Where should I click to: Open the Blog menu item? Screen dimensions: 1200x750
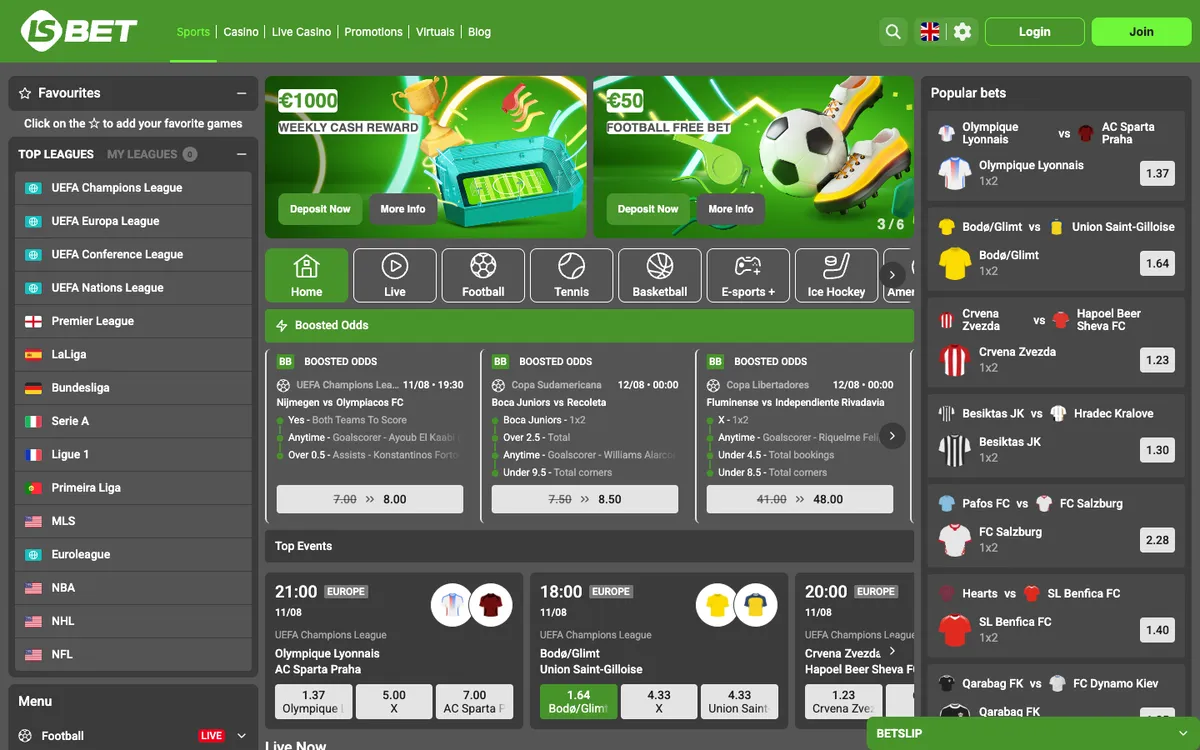480,32
